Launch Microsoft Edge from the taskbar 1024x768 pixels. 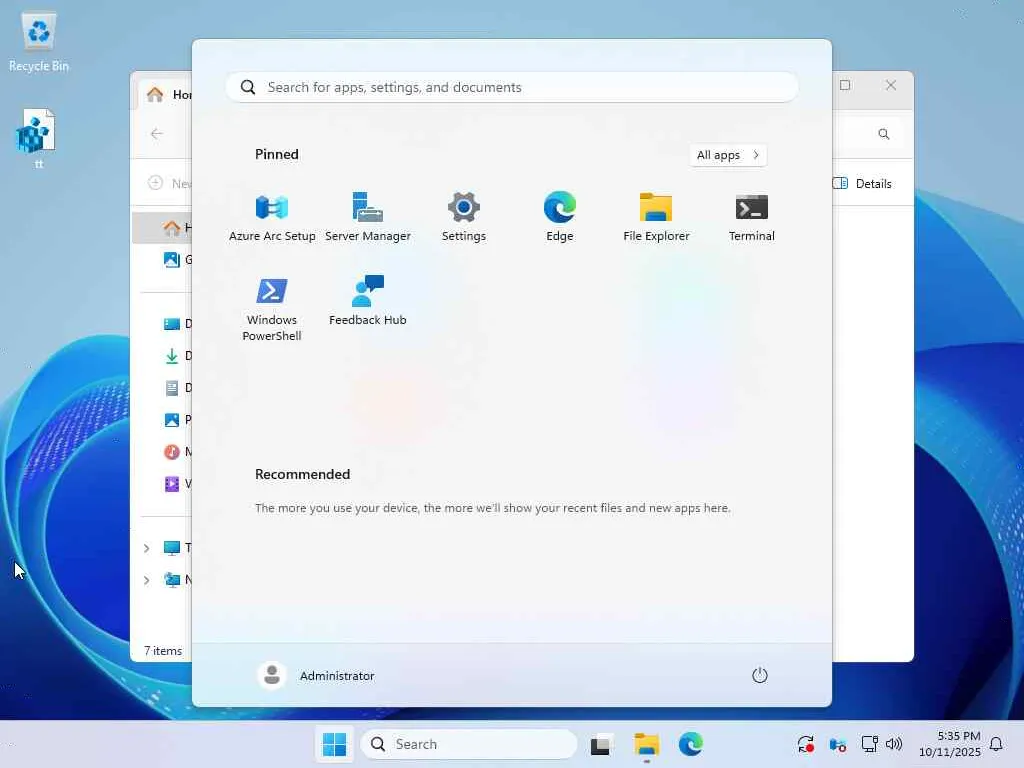point(690,744)
